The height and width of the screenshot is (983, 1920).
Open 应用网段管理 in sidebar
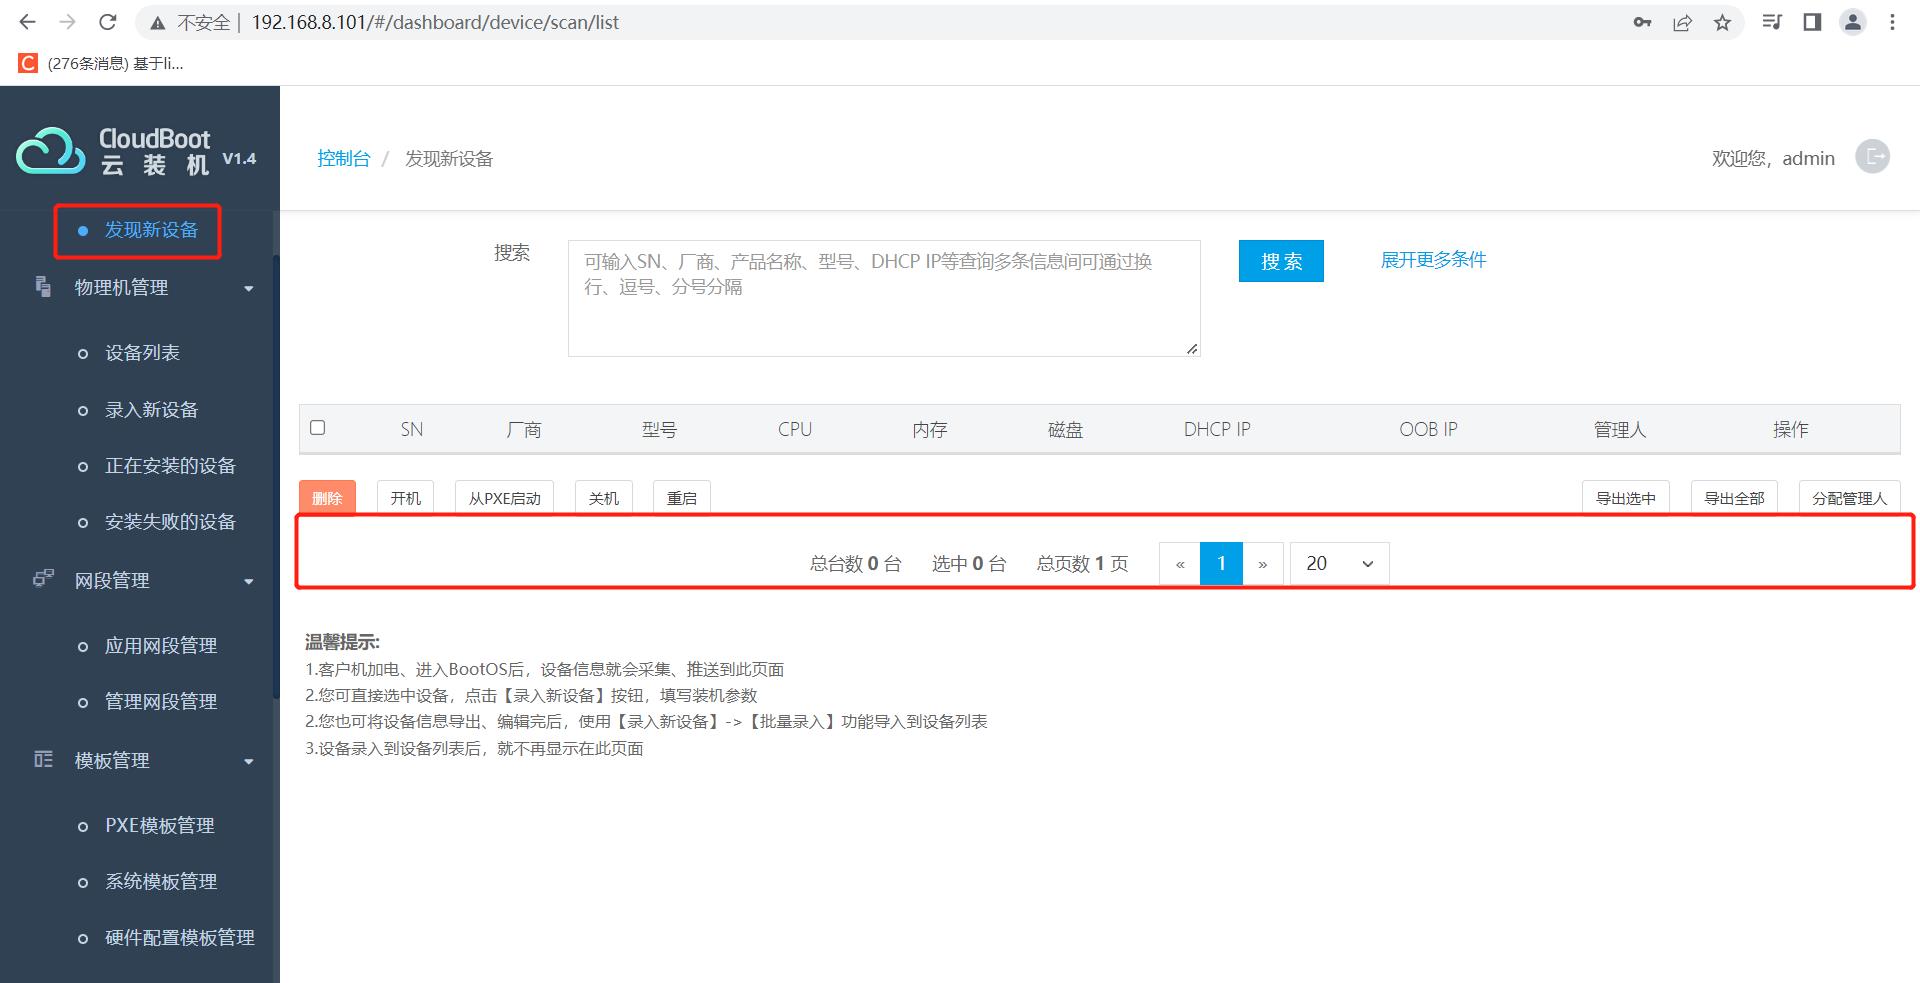(161, 646)
